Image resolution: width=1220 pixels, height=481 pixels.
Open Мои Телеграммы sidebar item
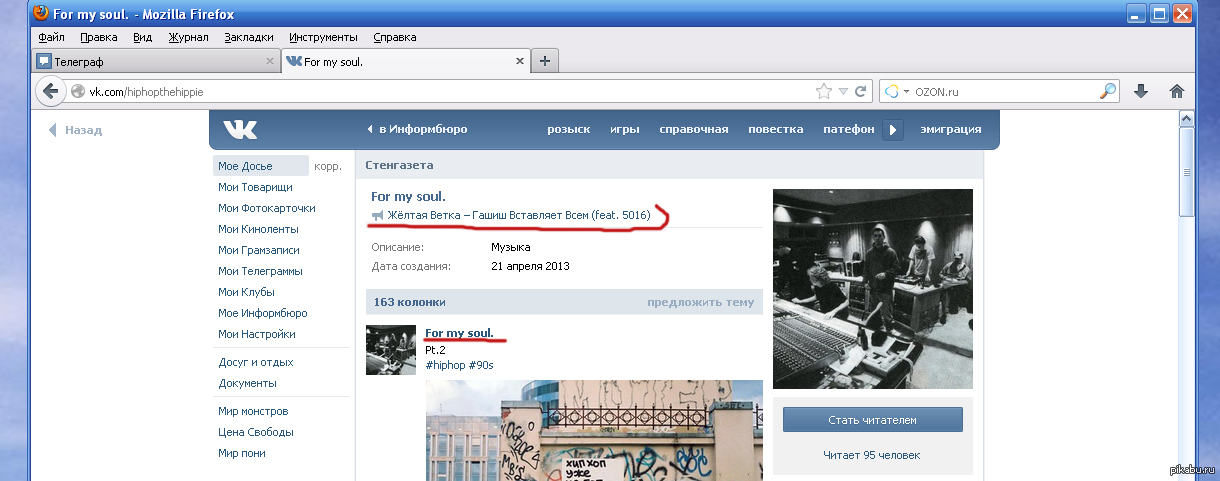tap(261, 271)
